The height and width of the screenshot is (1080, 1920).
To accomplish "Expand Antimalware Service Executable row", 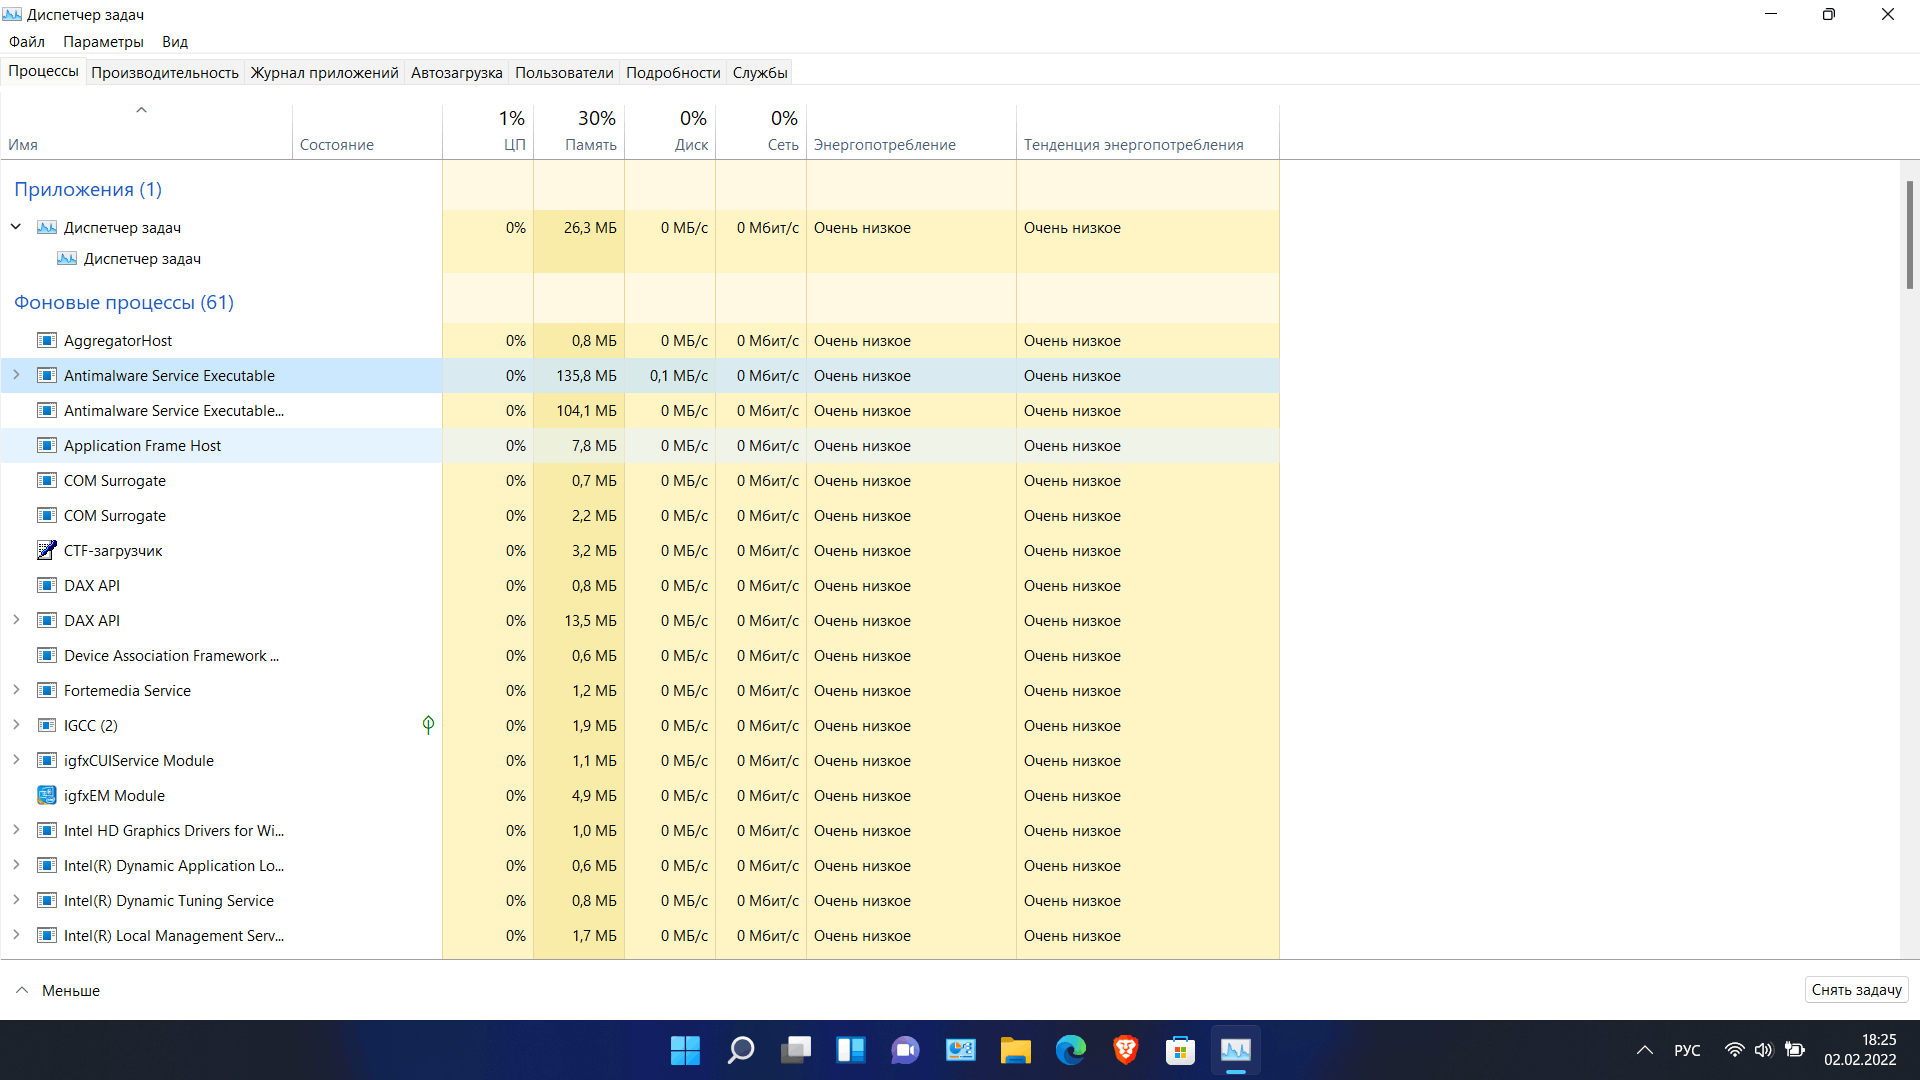I will (x=16, y=375).
